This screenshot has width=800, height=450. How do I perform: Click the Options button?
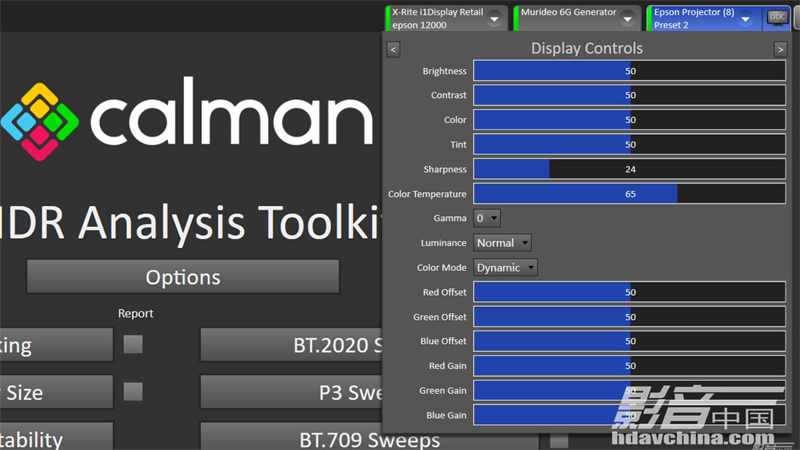tap(183, 277)
